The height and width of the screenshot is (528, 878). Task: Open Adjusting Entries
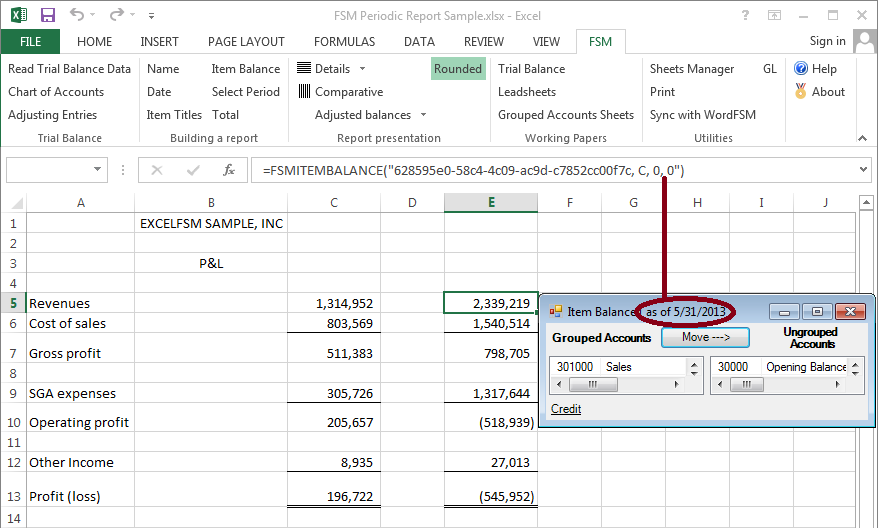pos(52,115)
